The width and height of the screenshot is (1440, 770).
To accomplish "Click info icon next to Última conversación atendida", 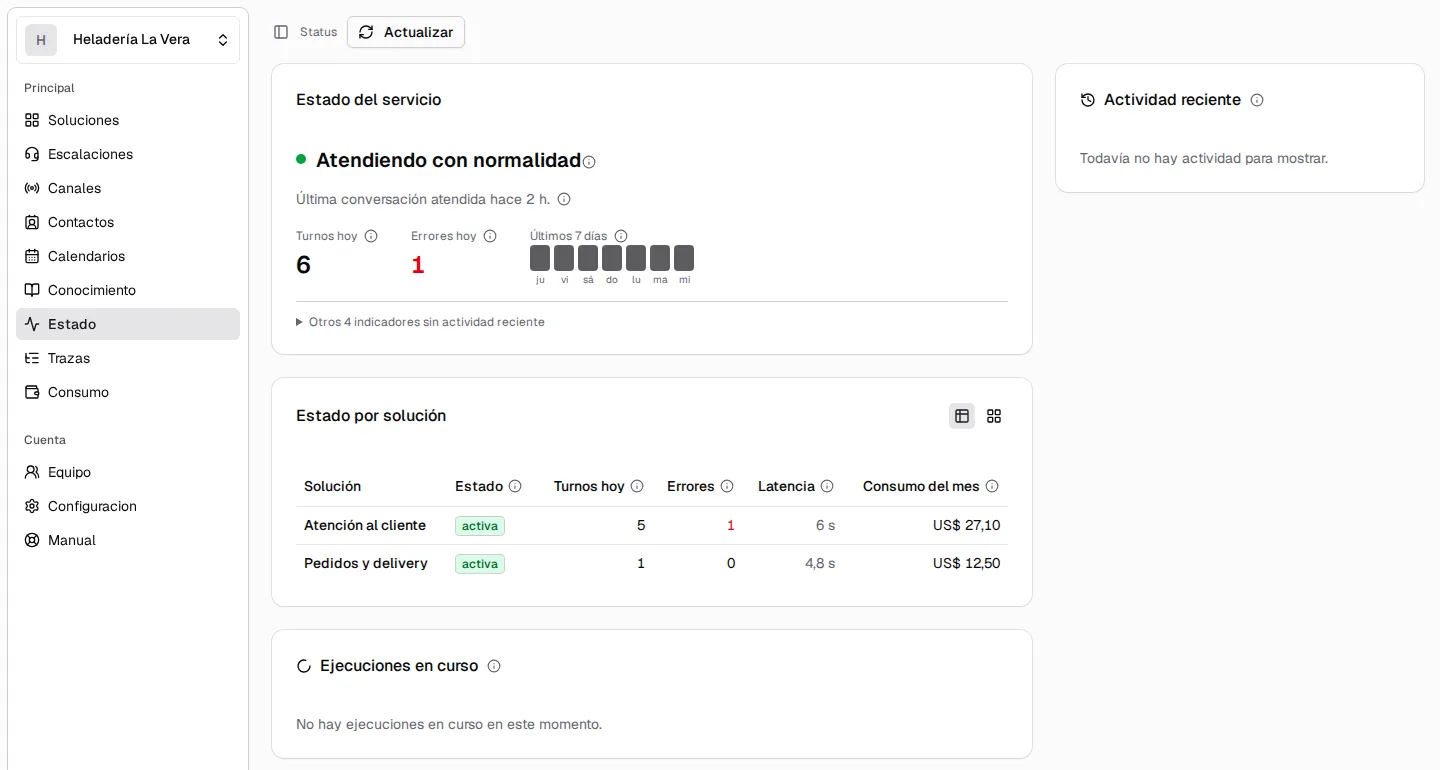I will [x=564, y=199].
